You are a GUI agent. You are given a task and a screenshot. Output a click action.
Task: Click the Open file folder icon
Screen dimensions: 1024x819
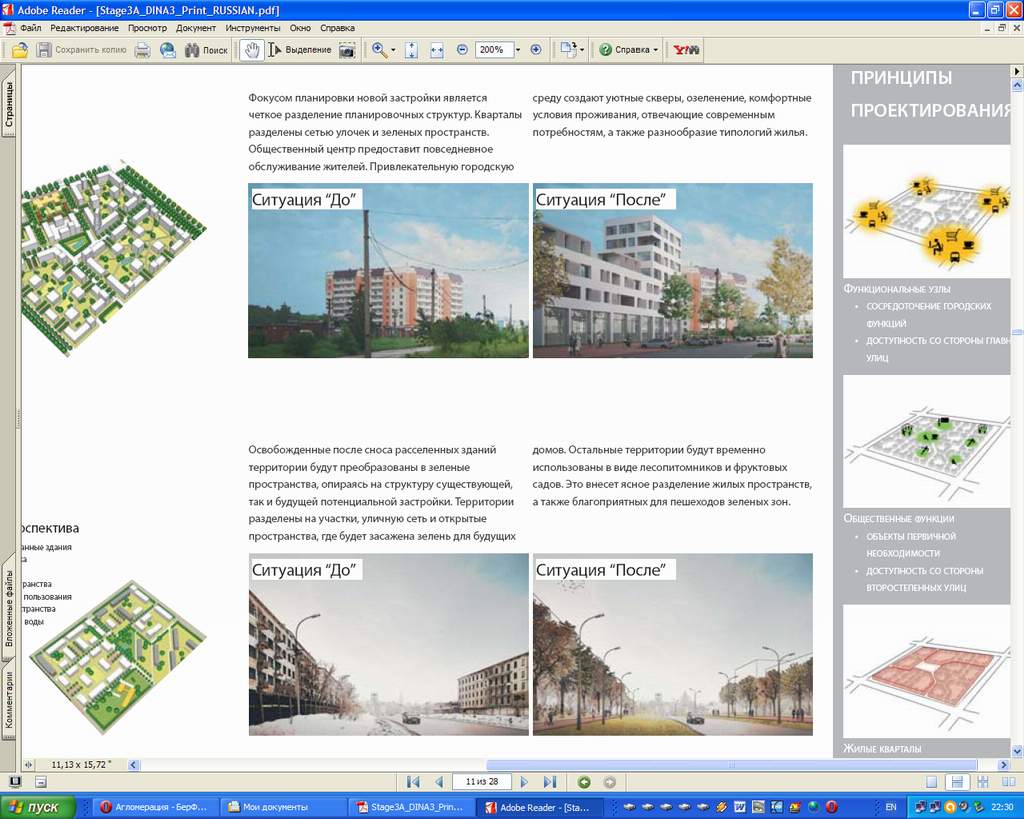[x=20, y=50]
